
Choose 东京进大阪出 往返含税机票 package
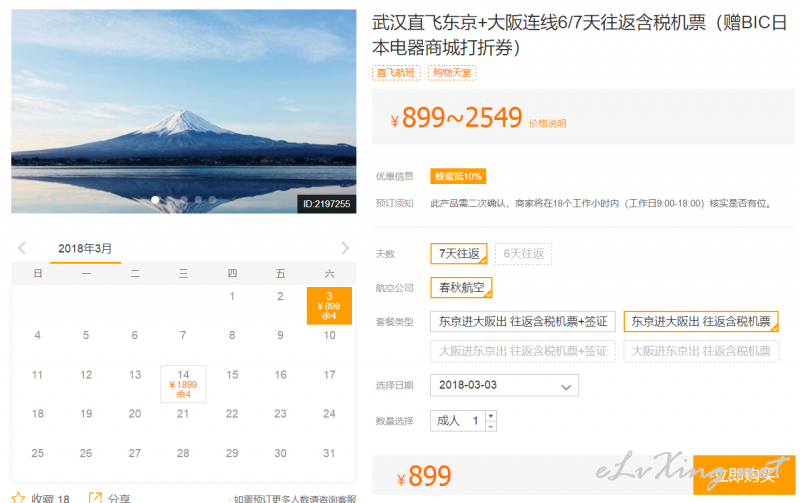[x=701, y=321]
